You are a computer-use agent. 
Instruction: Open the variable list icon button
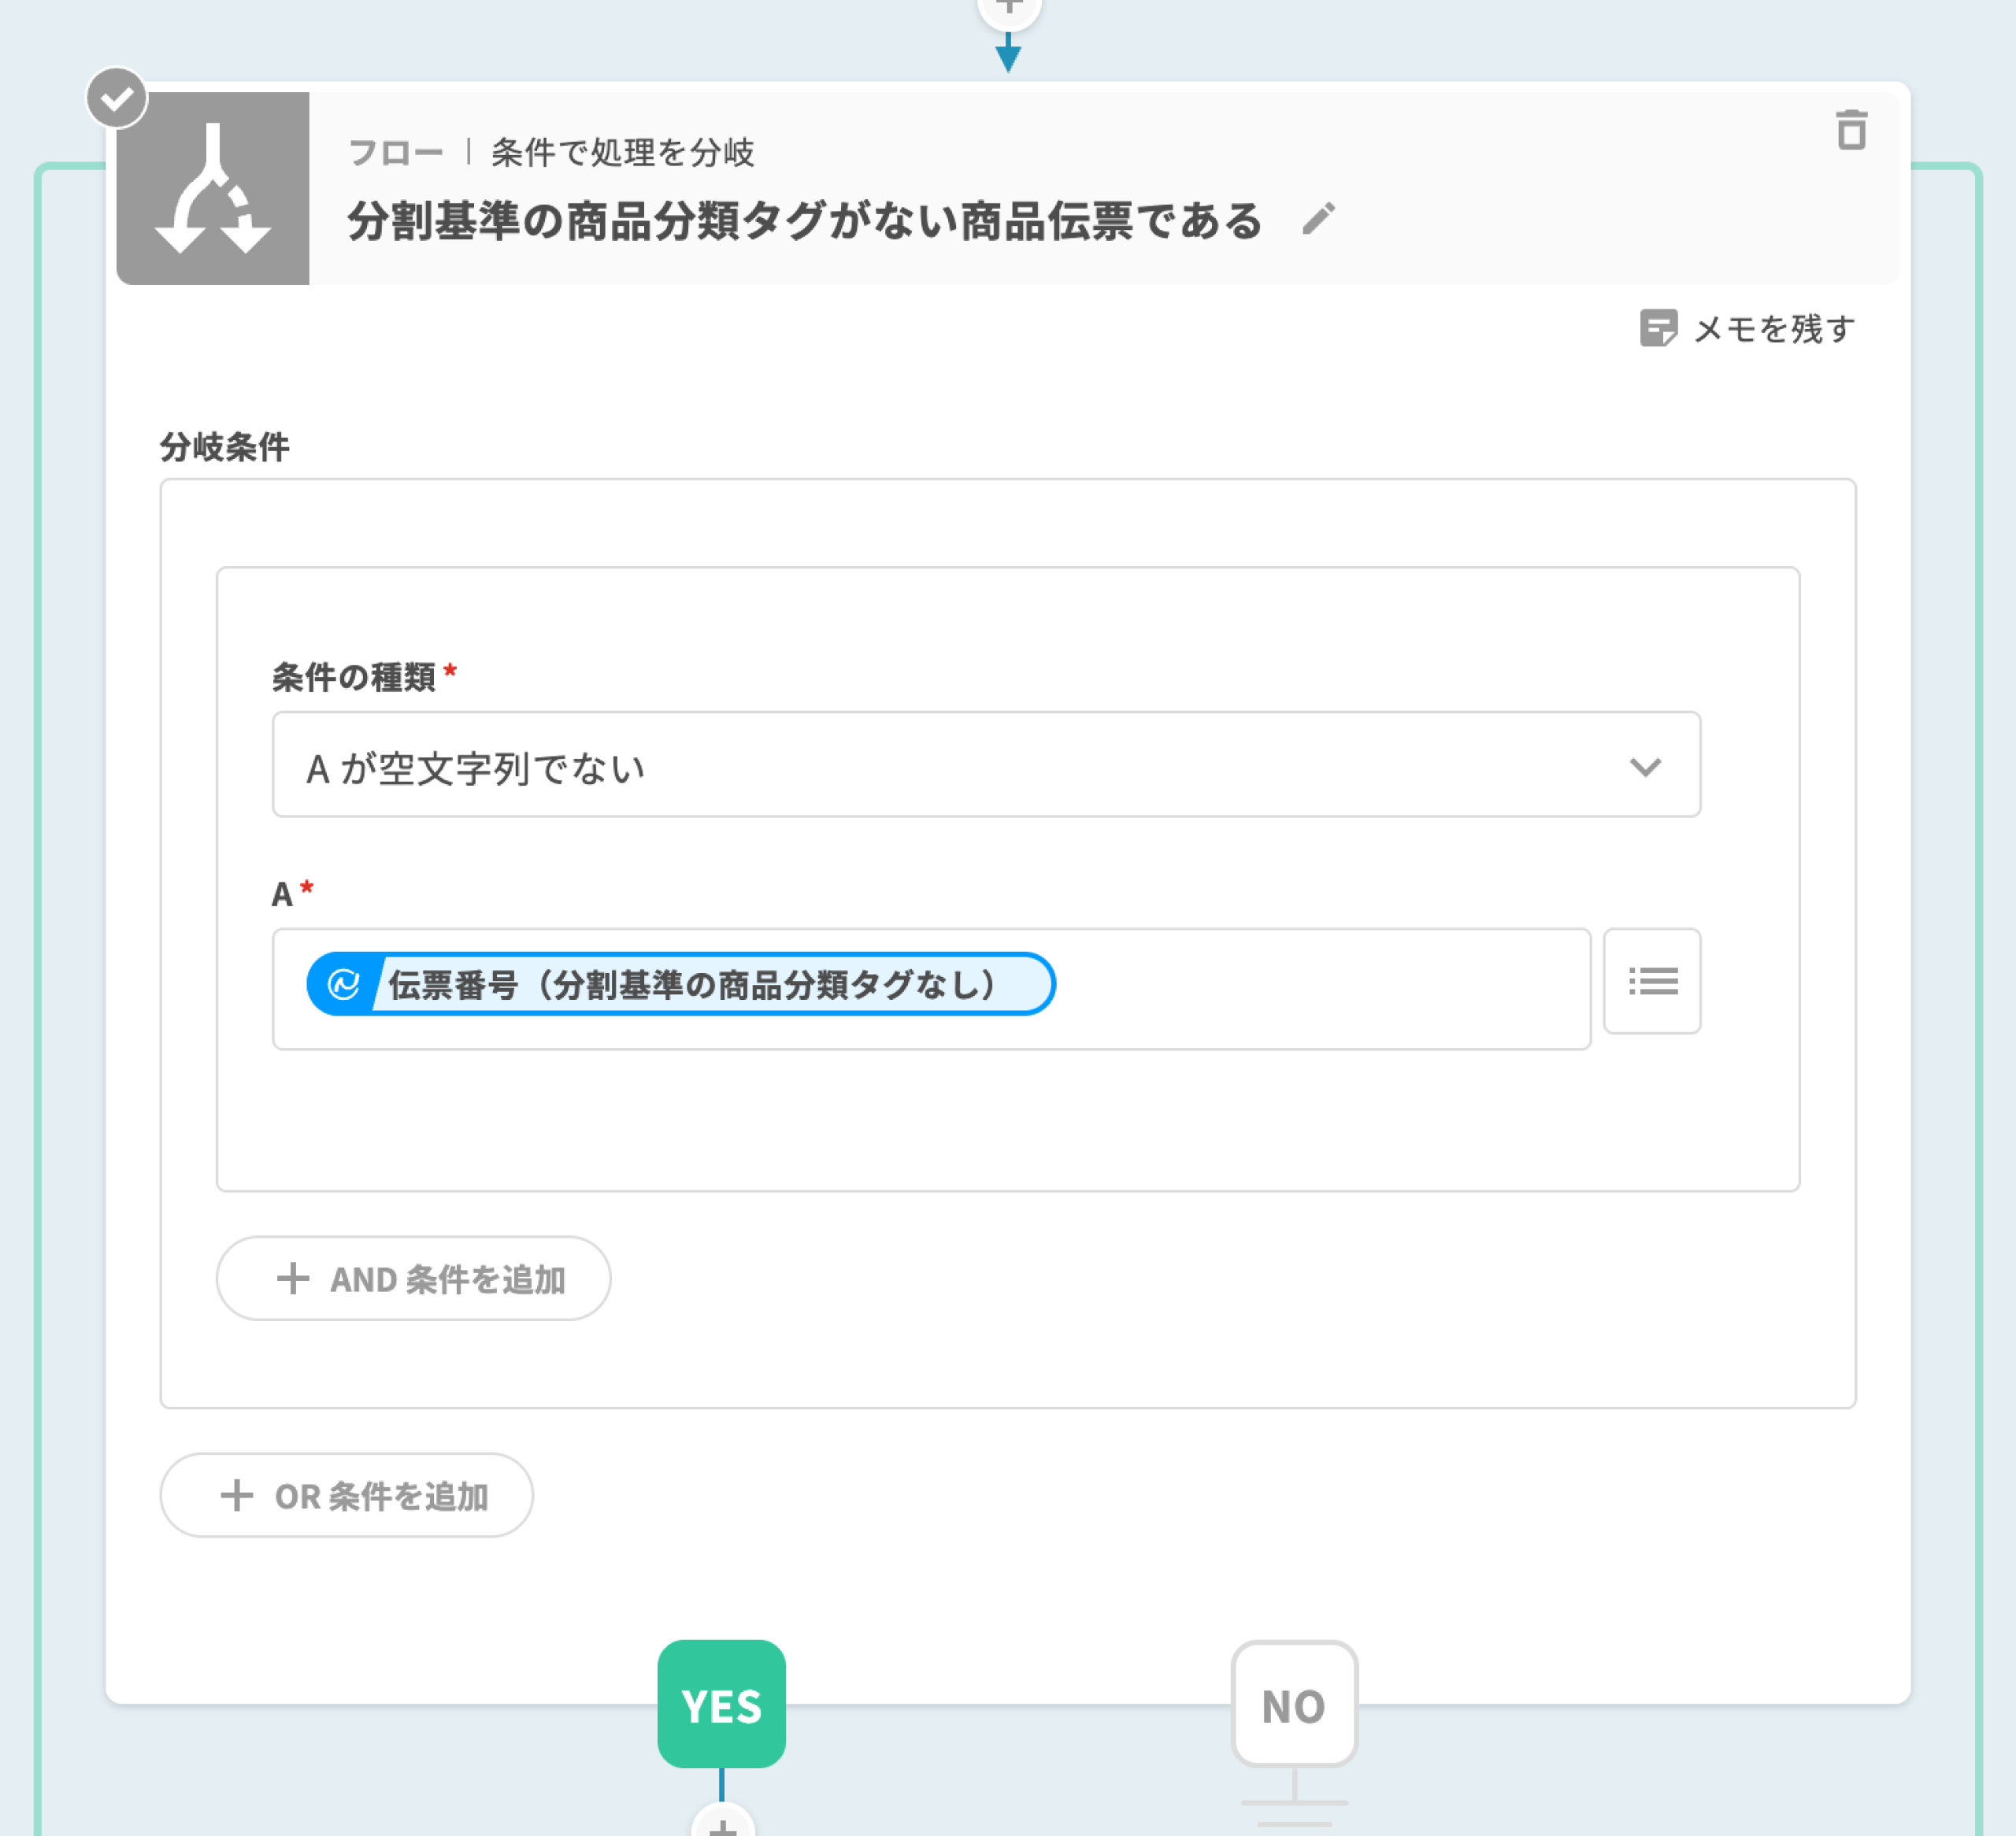1651,981
